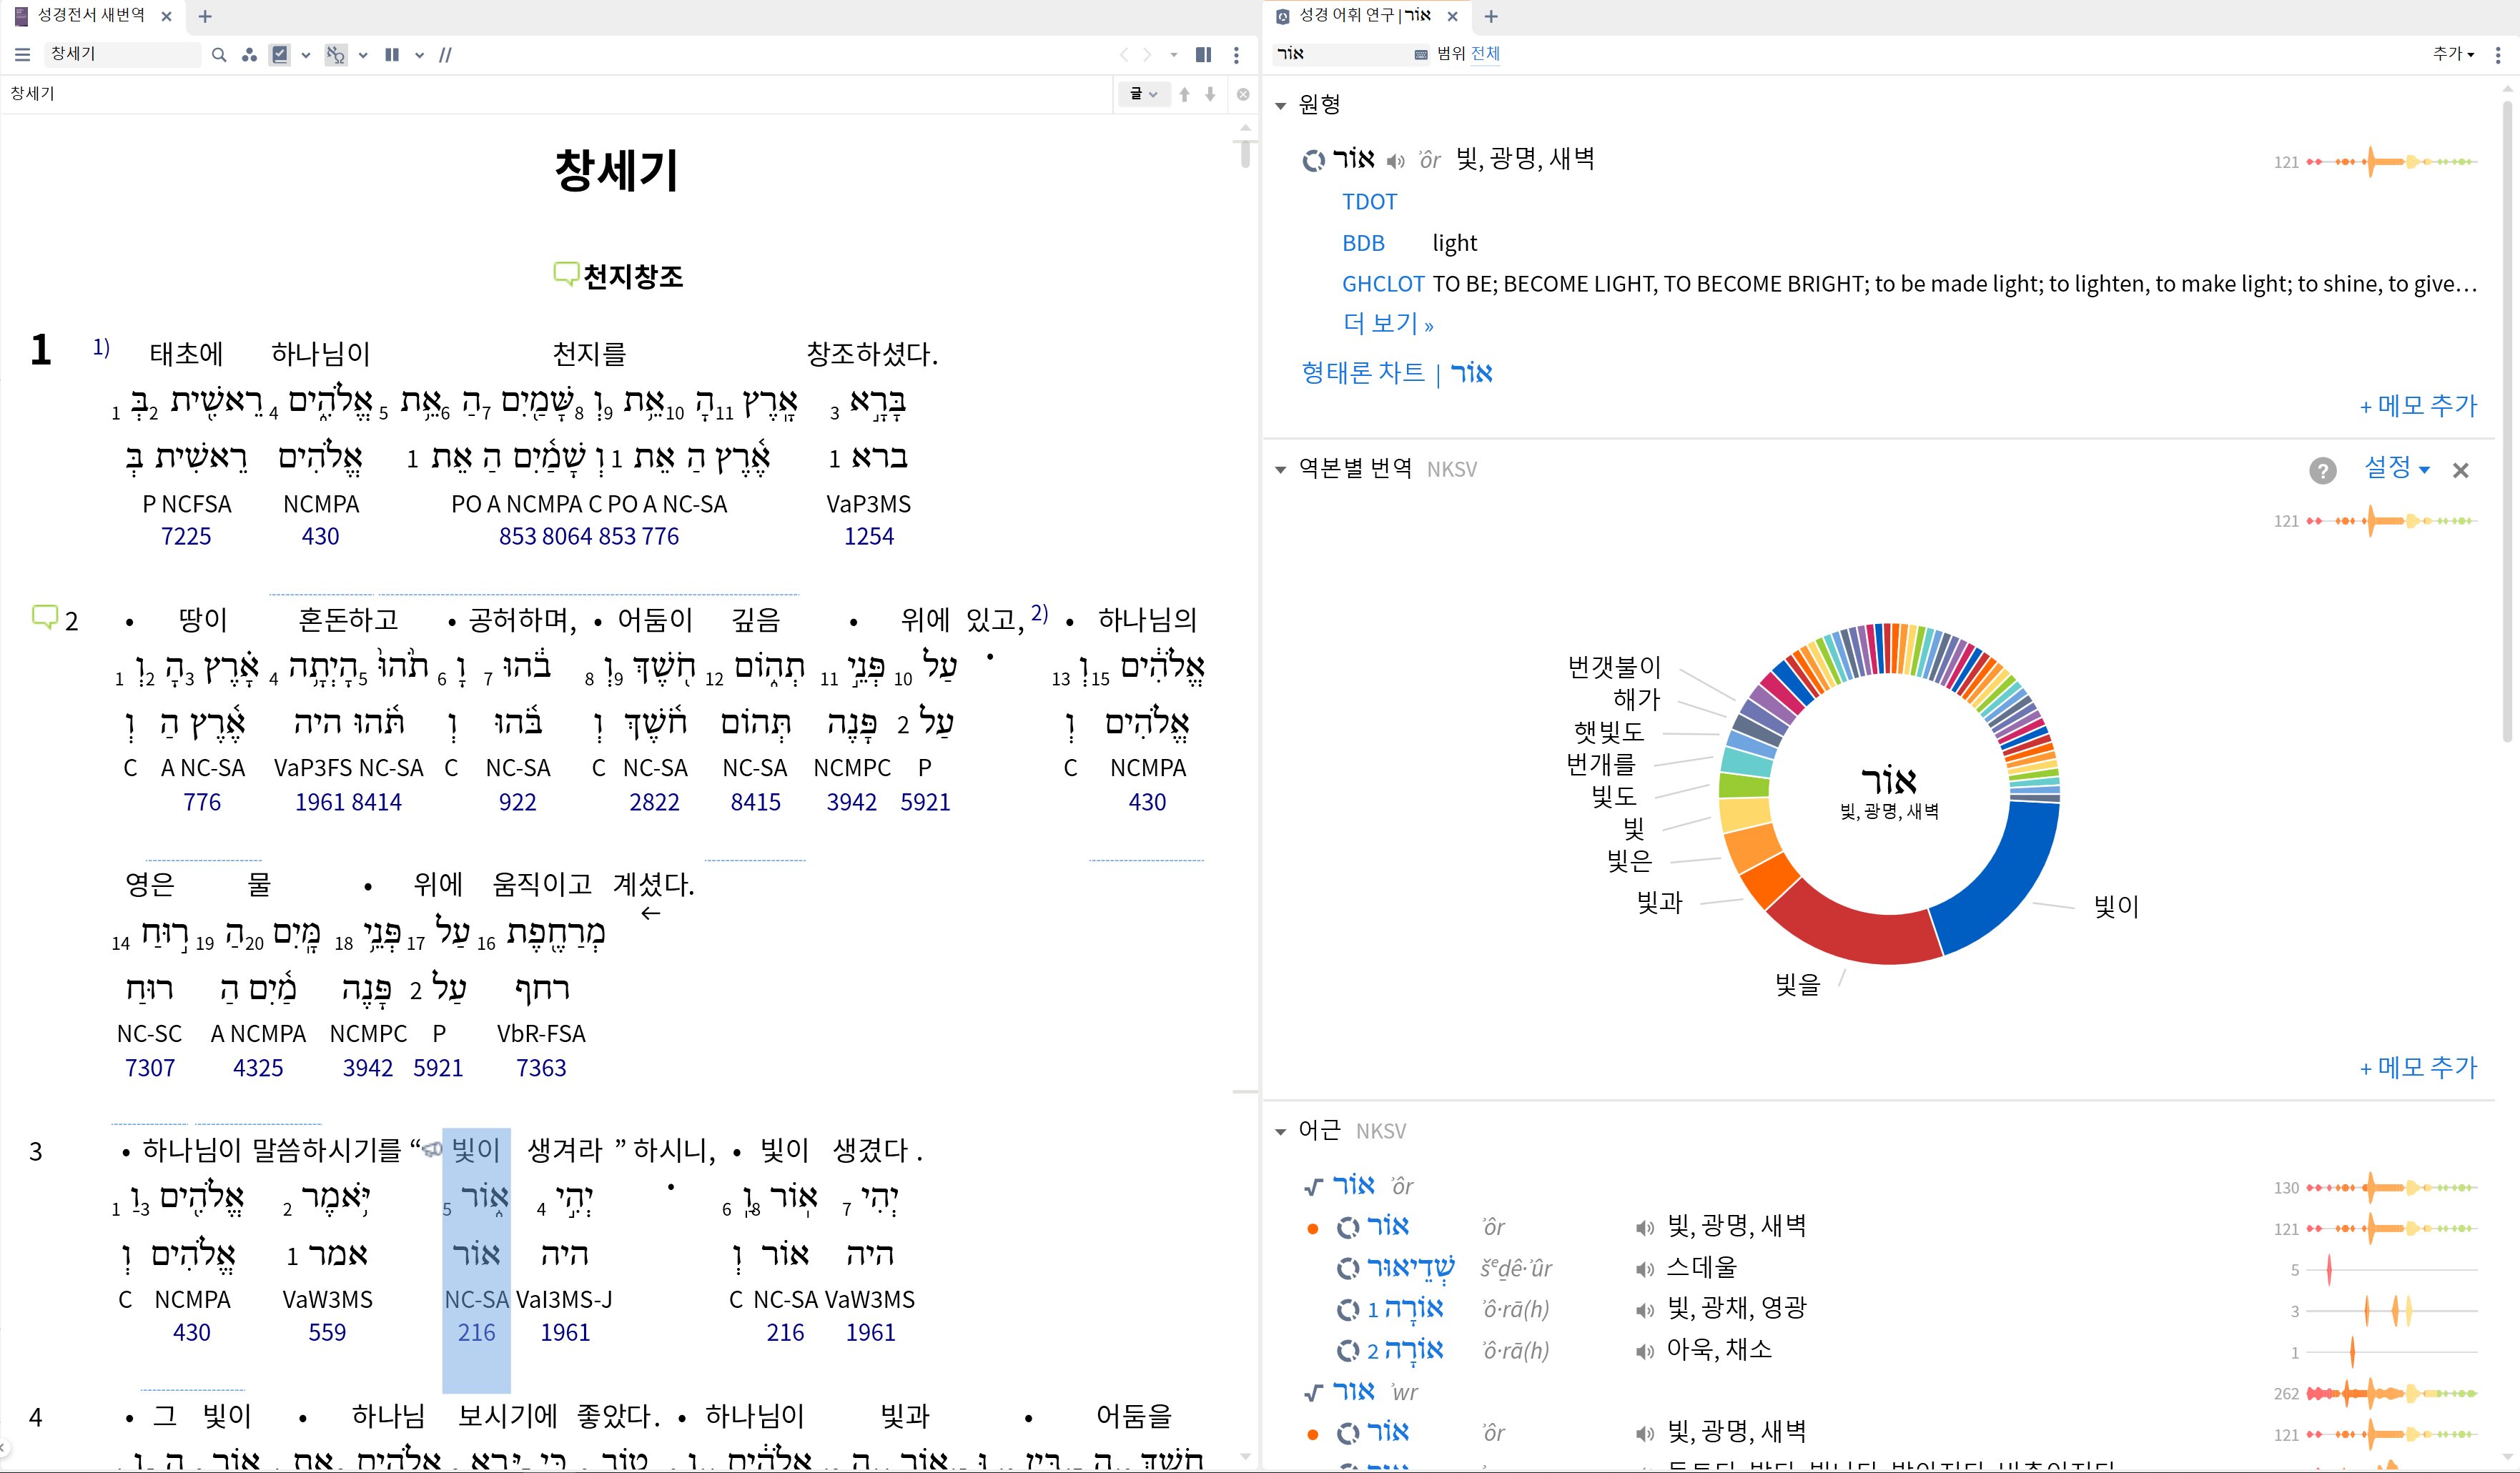2520x1473 pixels.
Task: Collapse the 어근 section
Action: 1281,1131
